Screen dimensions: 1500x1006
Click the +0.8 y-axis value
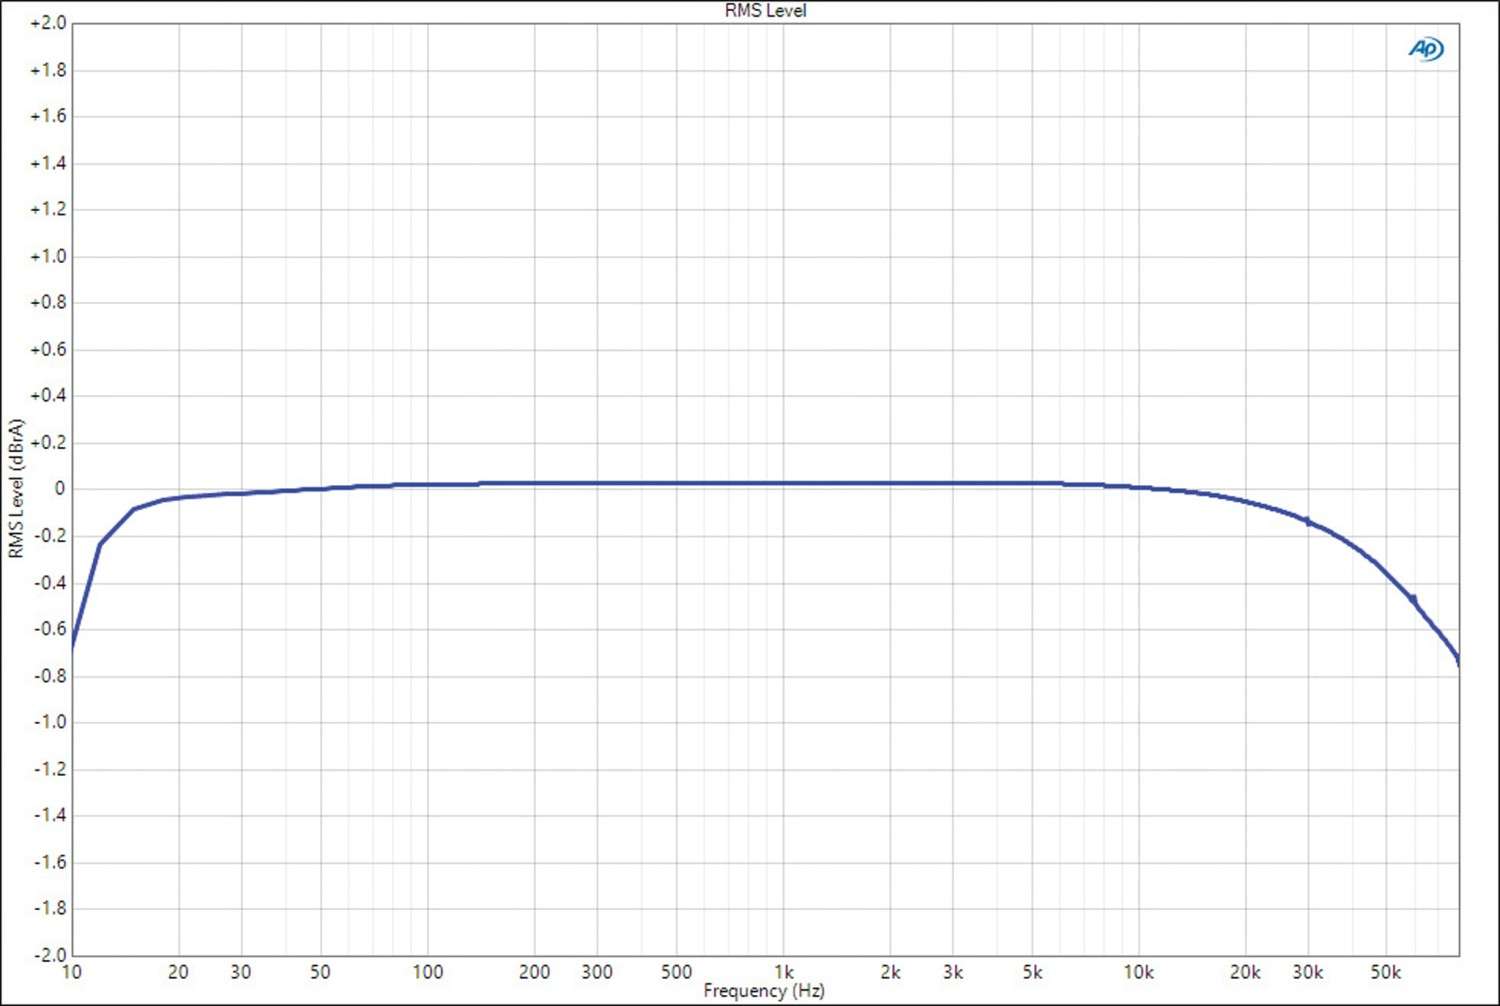[48, 302]
